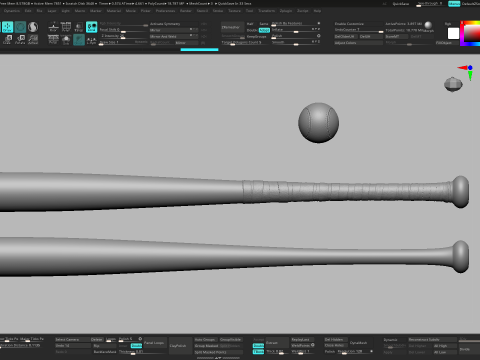Image resolution: width=480 pixels, height=360 pixels.
Task: Click the camera head orientation widget
Action: 453,84
